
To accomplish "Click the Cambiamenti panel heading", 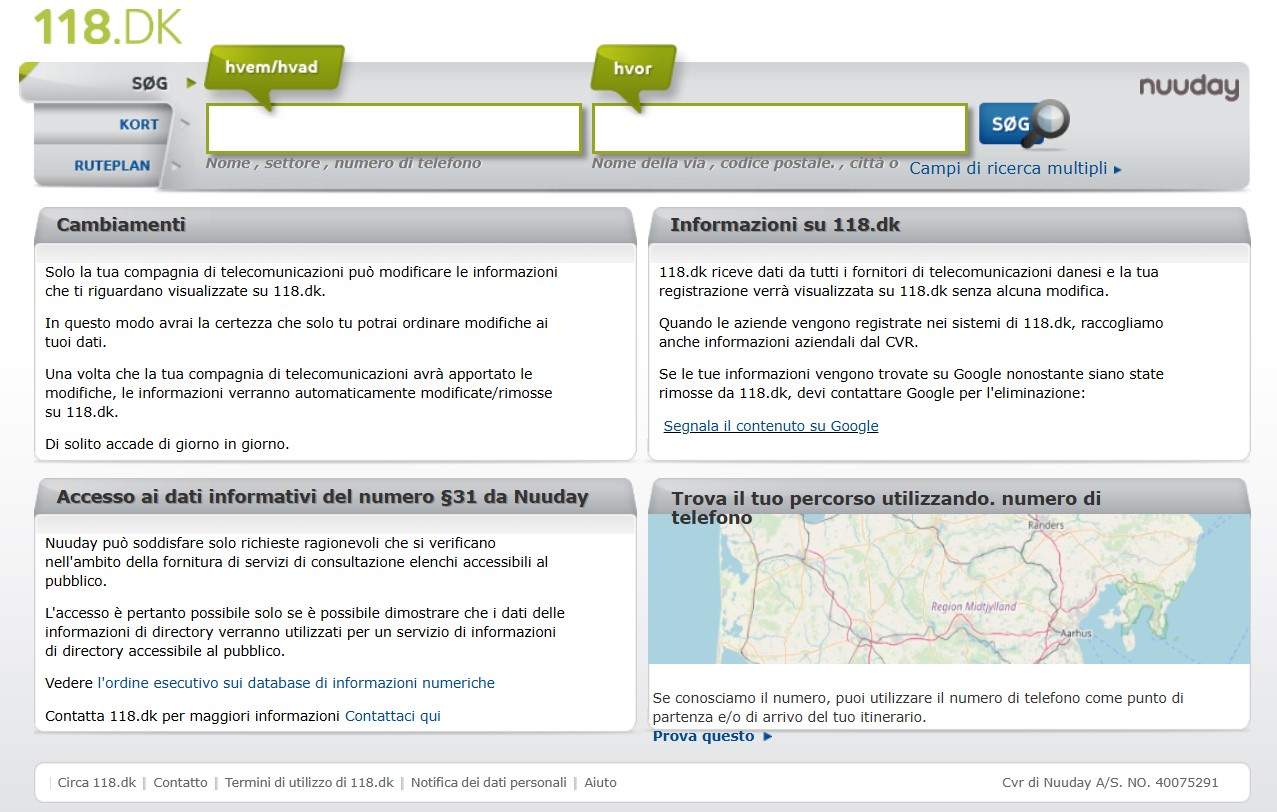I will point(121,225).
